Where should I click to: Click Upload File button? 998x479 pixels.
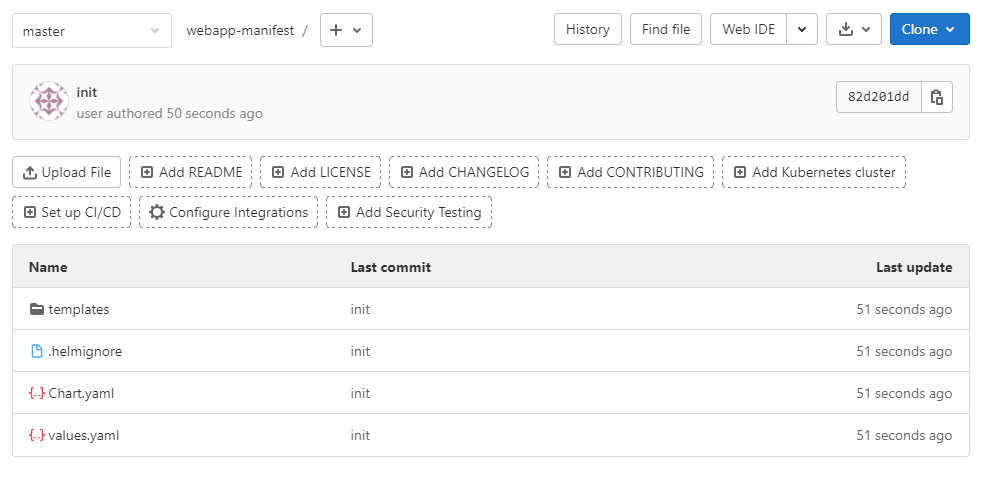point(67,172)
